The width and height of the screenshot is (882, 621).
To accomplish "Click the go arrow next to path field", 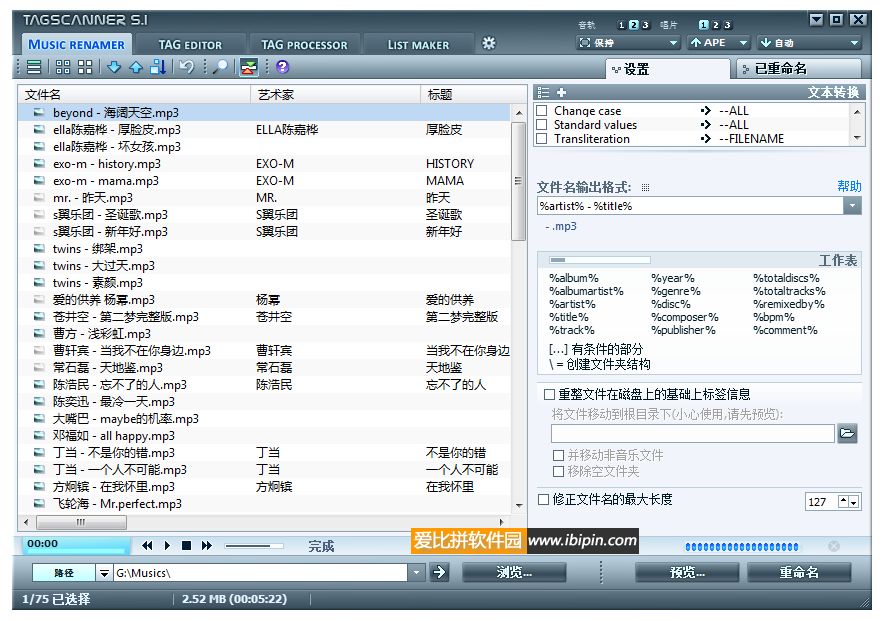I will (439, 573).
